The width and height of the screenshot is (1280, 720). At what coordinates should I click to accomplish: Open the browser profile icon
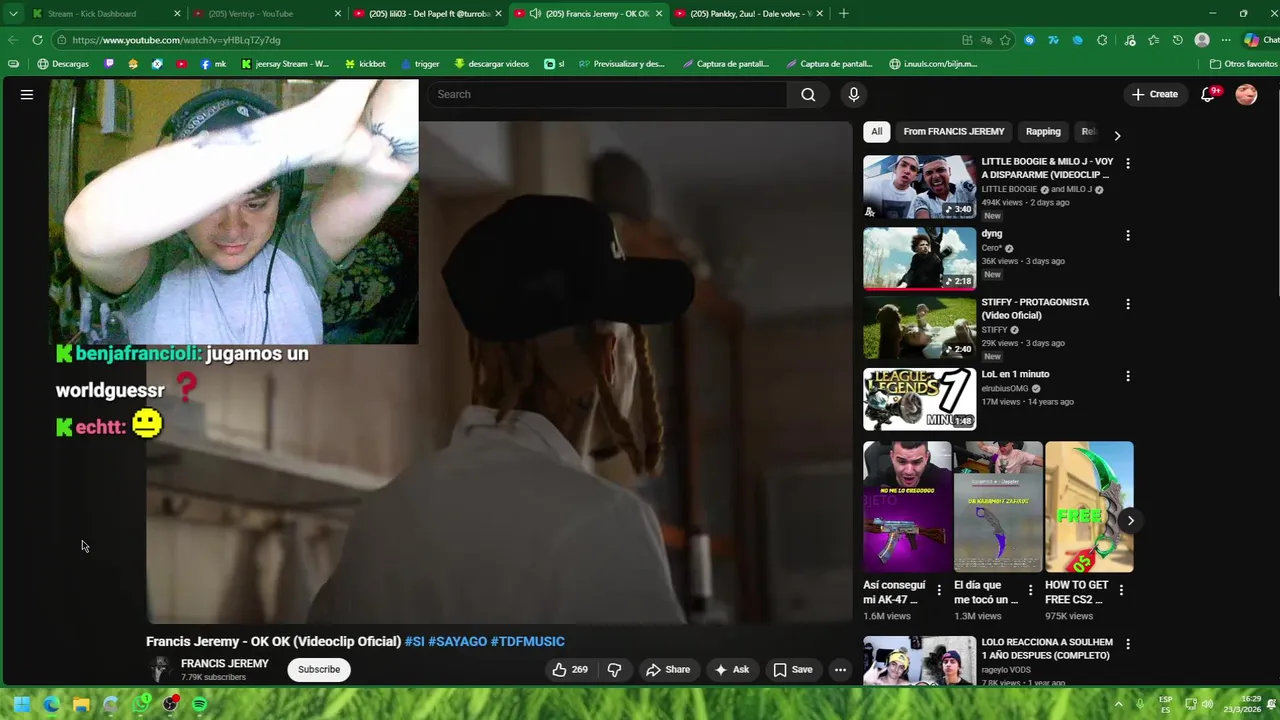(x=1202, y=40)
